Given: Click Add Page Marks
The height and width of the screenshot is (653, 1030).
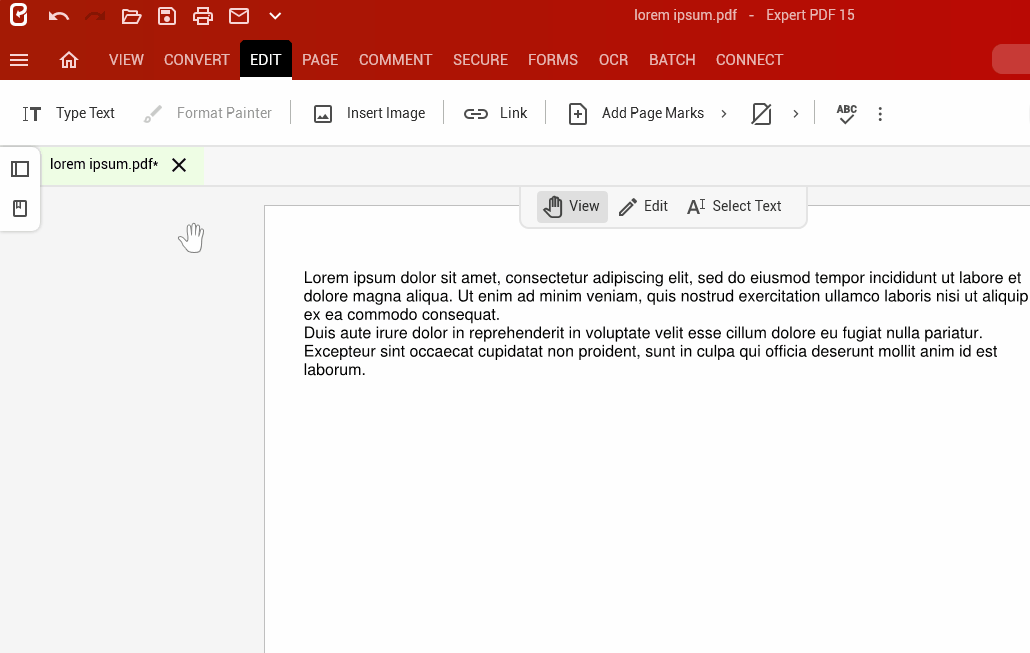Looking at the screenshot, I should click(636, 114).
